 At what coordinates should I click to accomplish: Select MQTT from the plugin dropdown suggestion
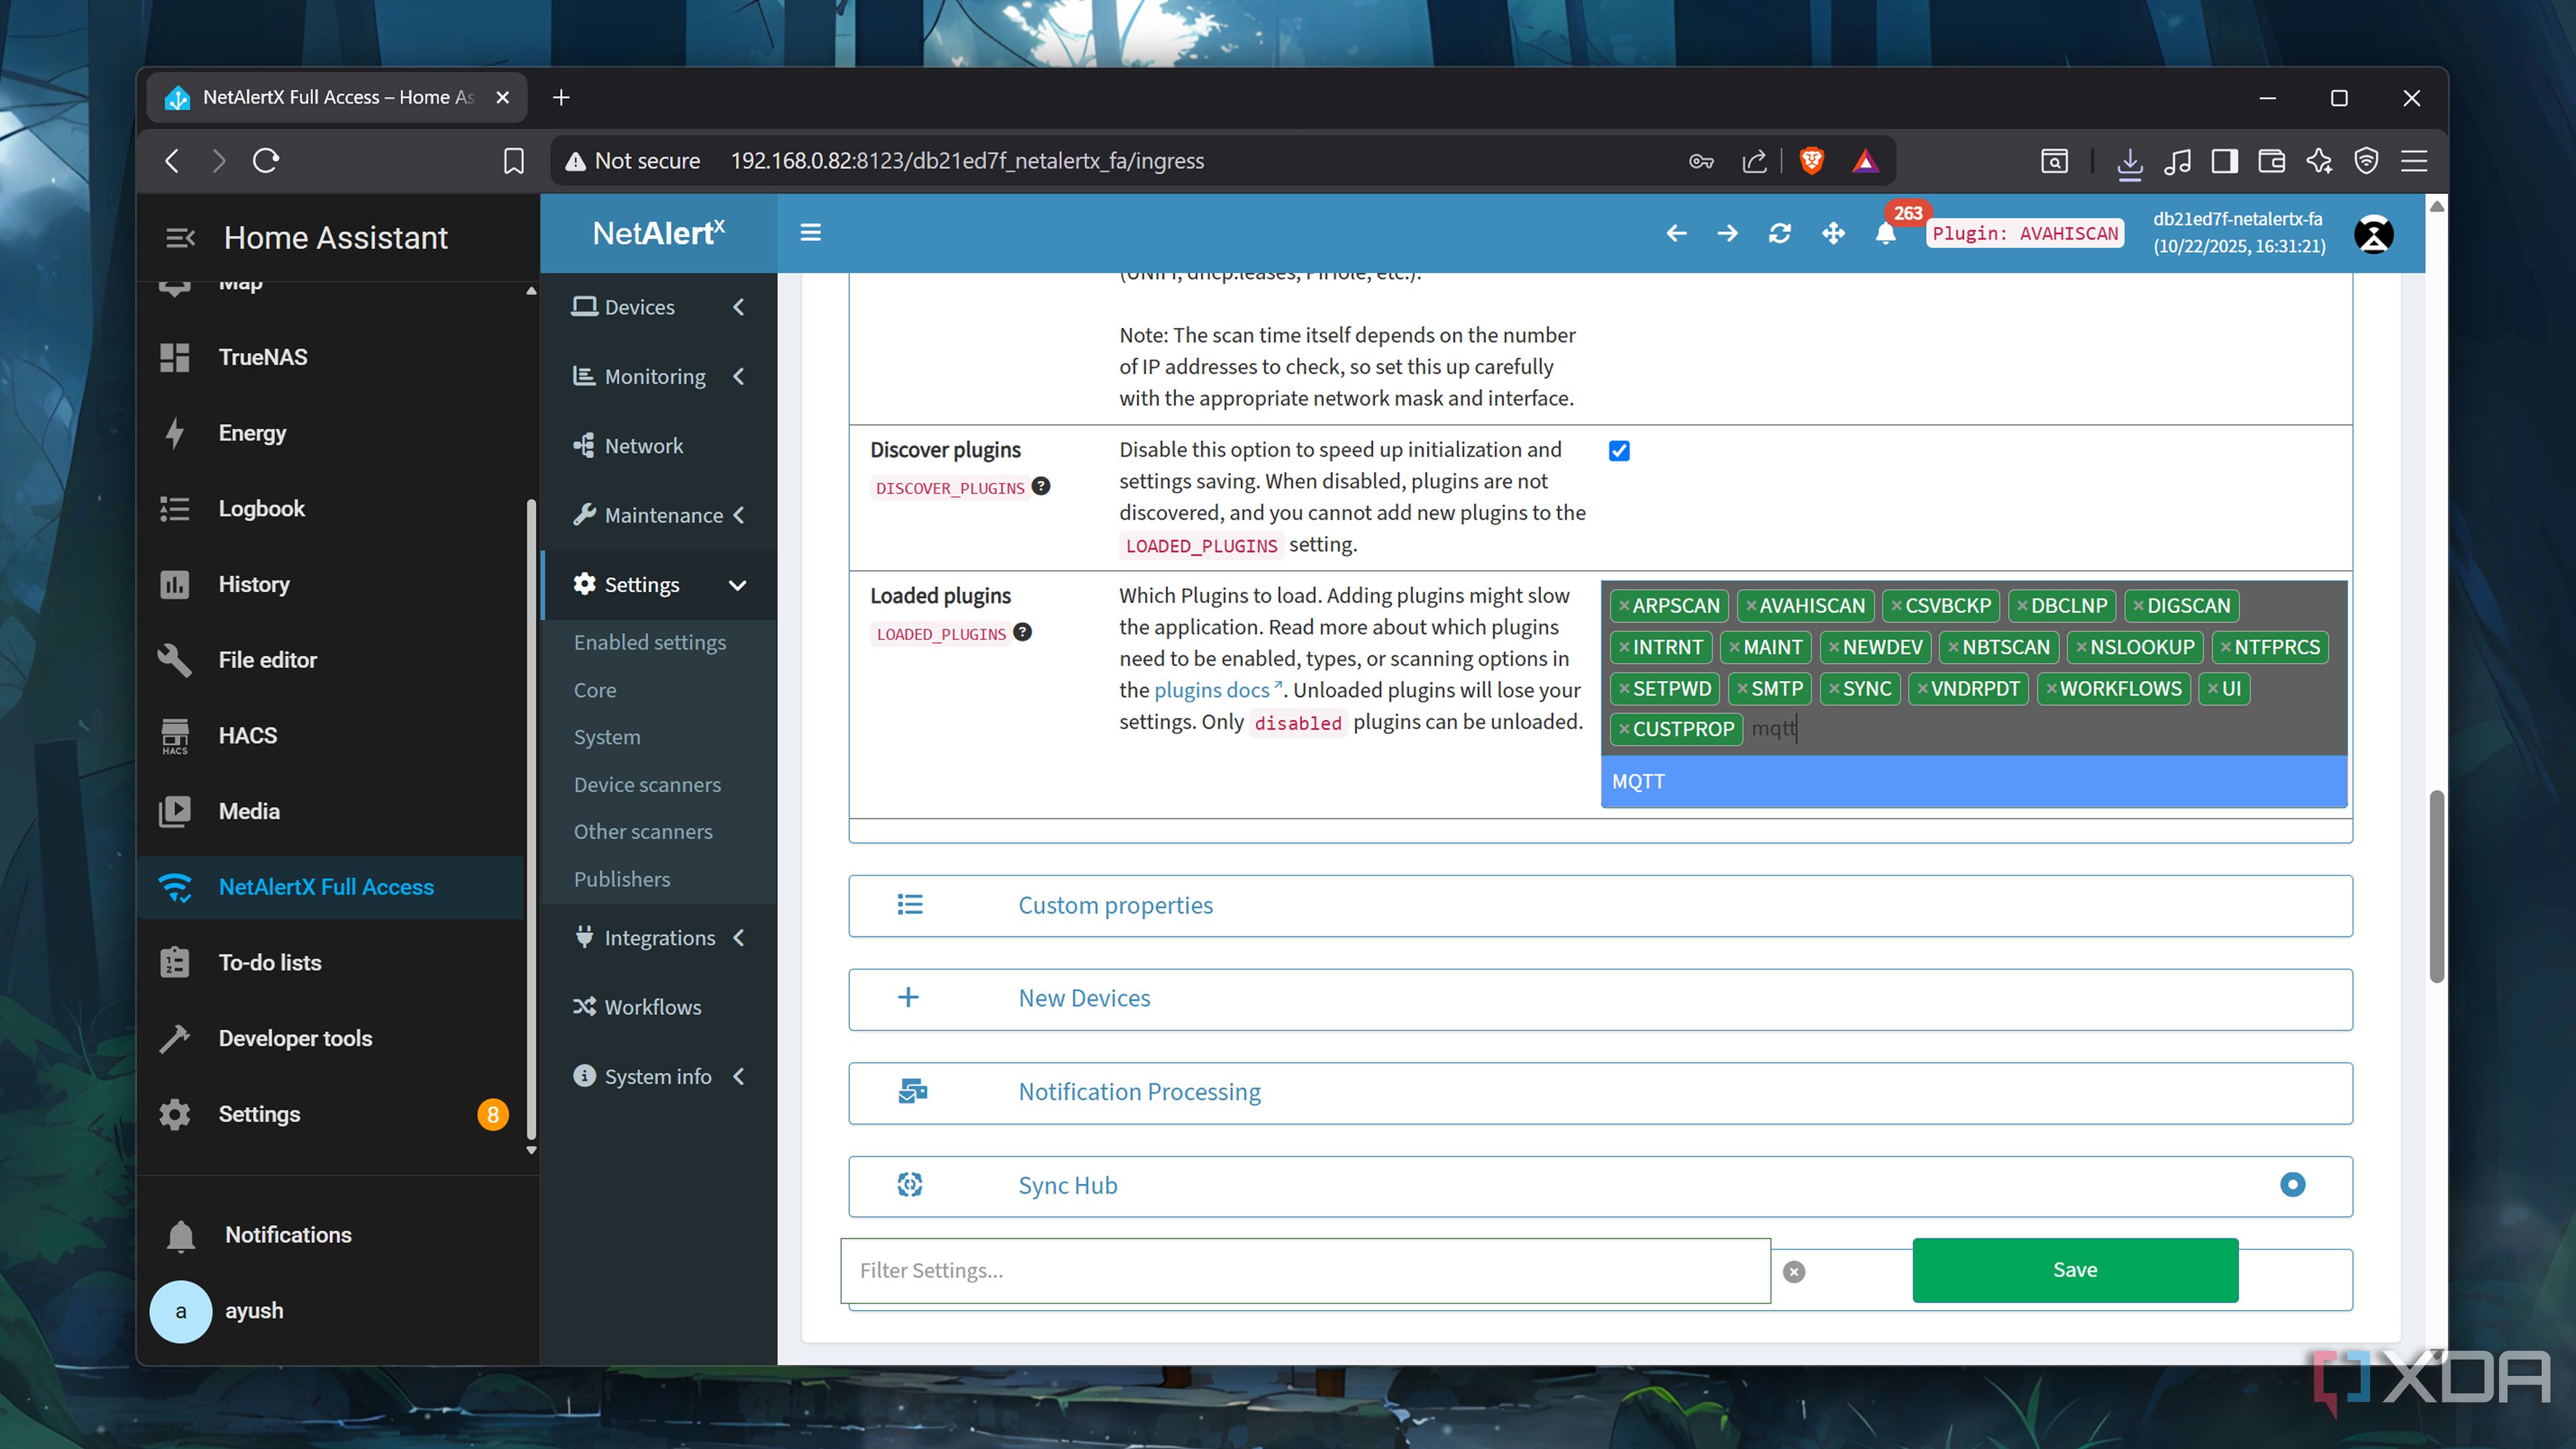(1973, 782)
